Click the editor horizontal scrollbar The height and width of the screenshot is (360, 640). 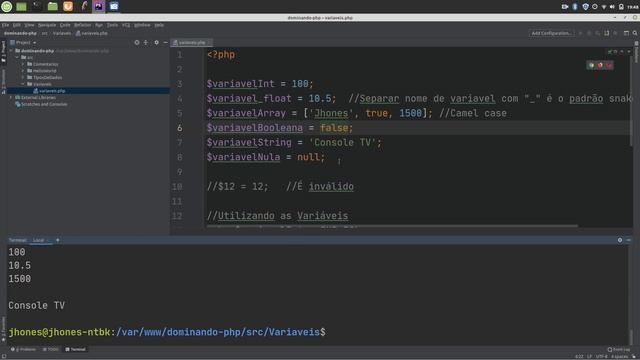(392, 226)
